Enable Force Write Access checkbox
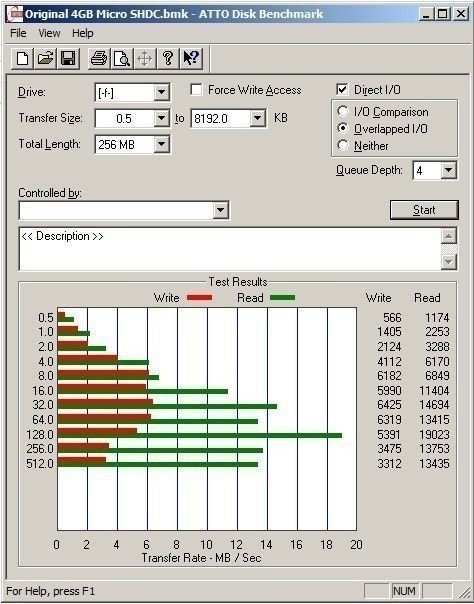474x604 pixels. [196, 90]
